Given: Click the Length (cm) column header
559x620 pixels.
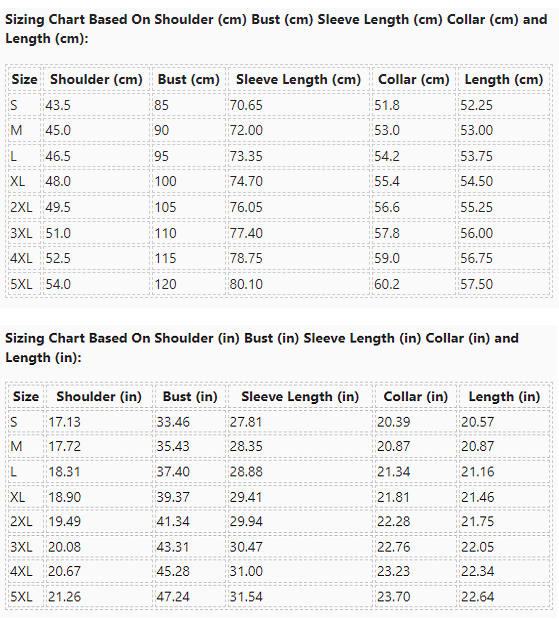Looking at the screenshot, I should pyautogui.click(x=504, y=79).
